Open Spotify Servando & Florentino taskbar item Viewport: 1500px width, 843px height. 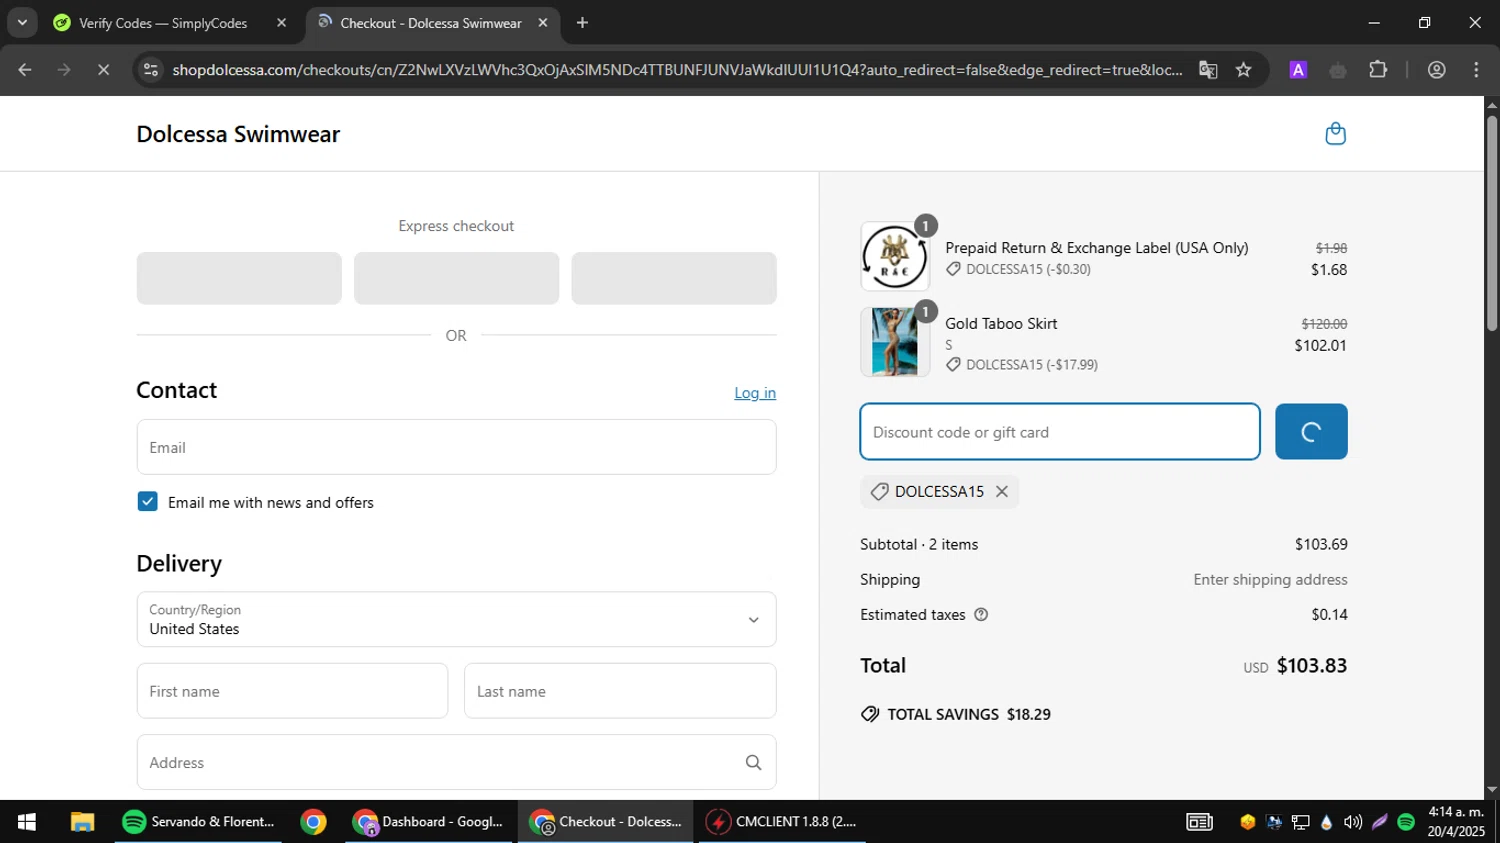point(198,822)
